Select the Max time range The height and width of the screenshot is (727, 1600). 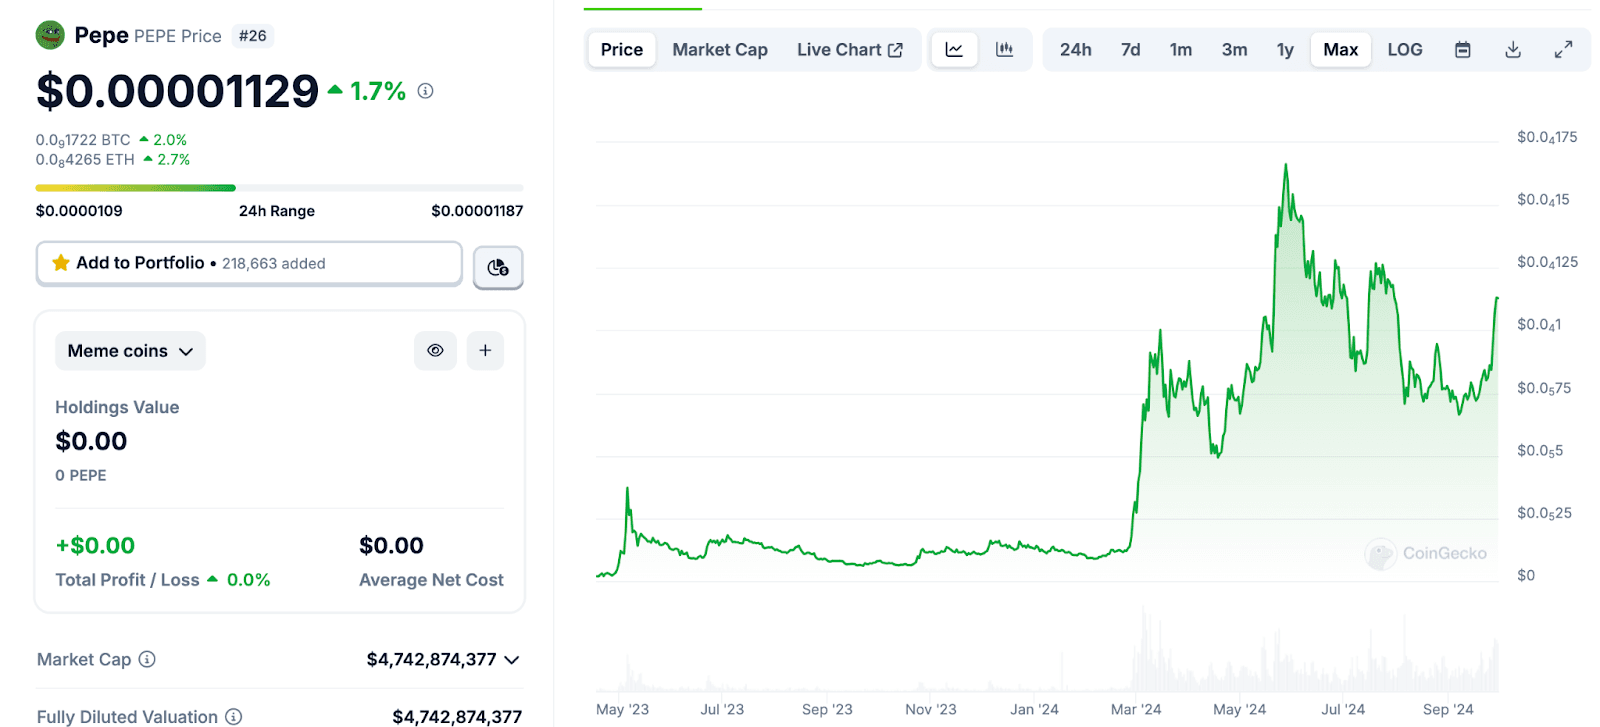[x=1341, y=50]
